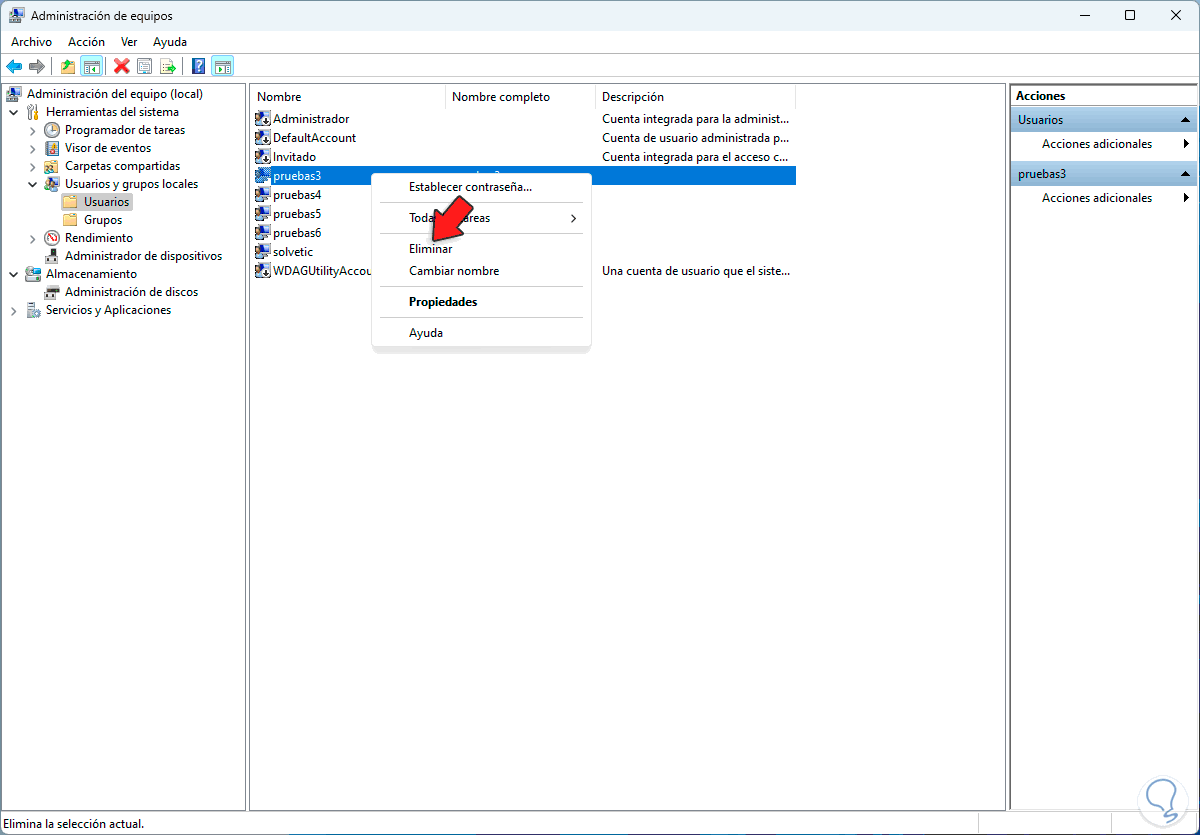
Task: Expand the Servicios y Aplicaciones node
Action: 14,309
